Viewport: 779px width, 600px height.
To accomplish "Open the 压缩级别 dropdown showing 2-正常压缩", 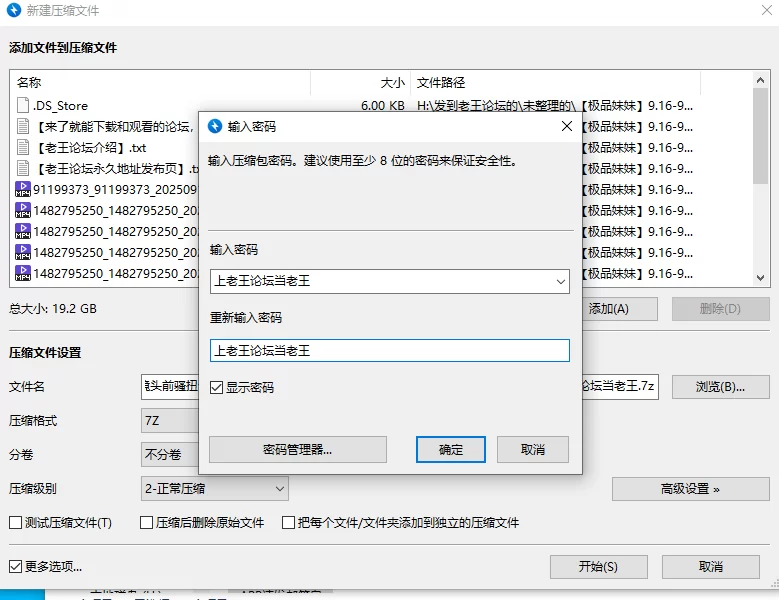I will pos(215,489).
